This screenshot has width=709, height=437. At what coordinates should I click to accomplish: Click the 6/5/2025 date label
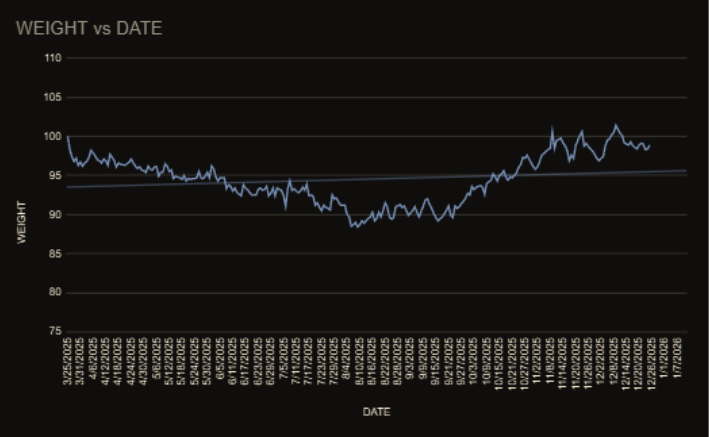[220, 358]
